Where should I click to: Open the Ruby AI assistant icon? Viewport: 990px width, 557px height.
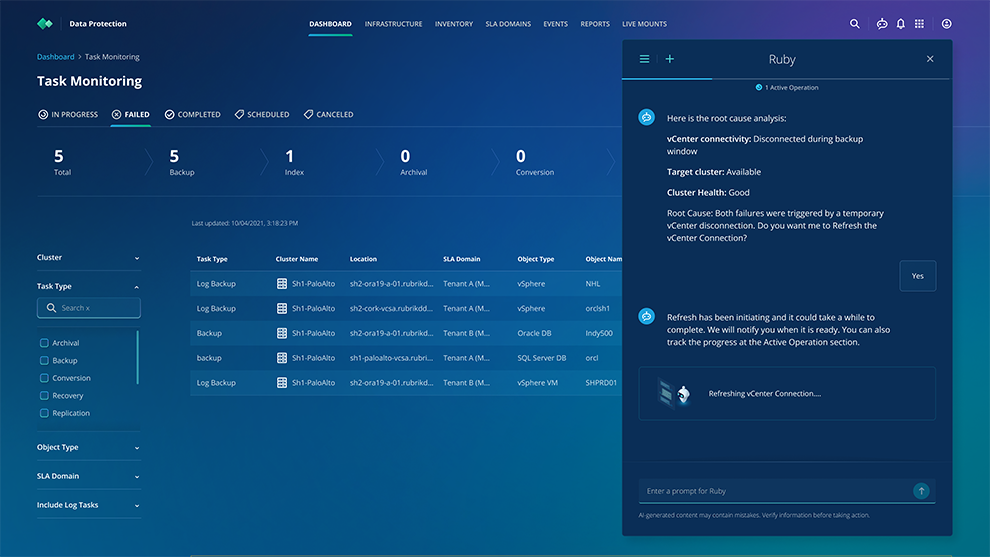click(881, 24)
